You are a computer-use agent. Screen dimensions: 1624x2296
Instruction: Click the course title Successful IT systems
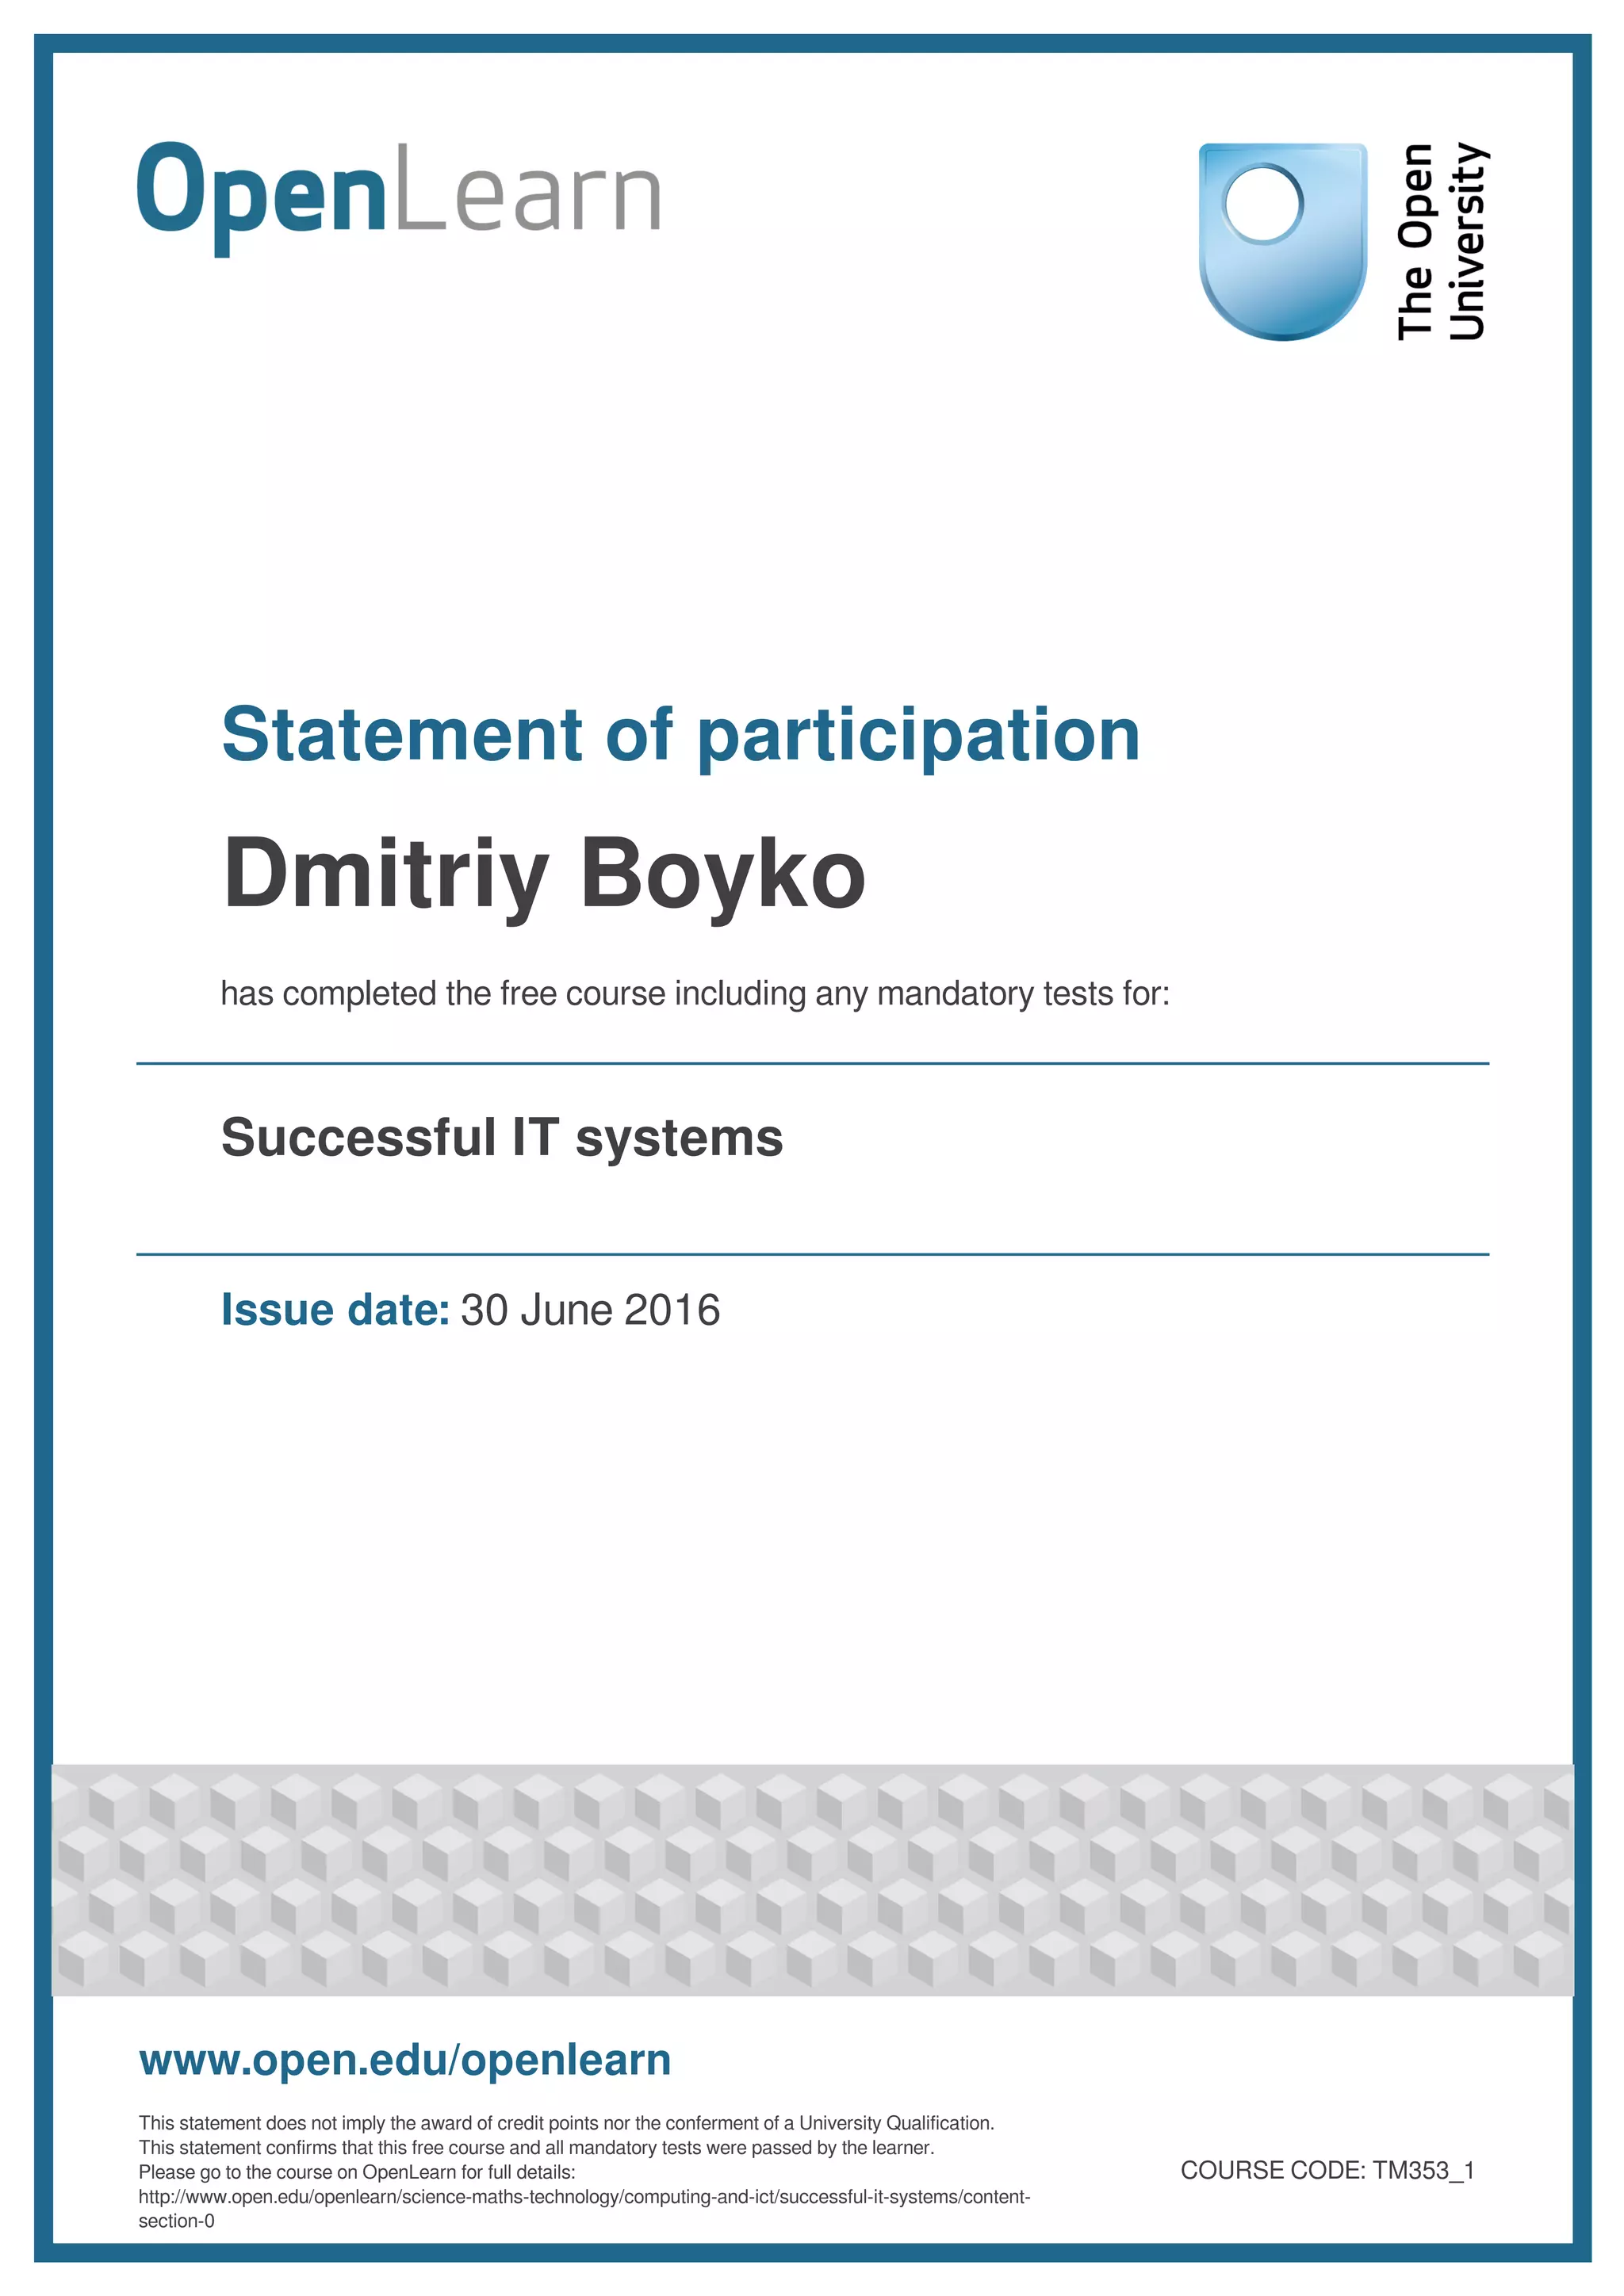click(501, 1138)
